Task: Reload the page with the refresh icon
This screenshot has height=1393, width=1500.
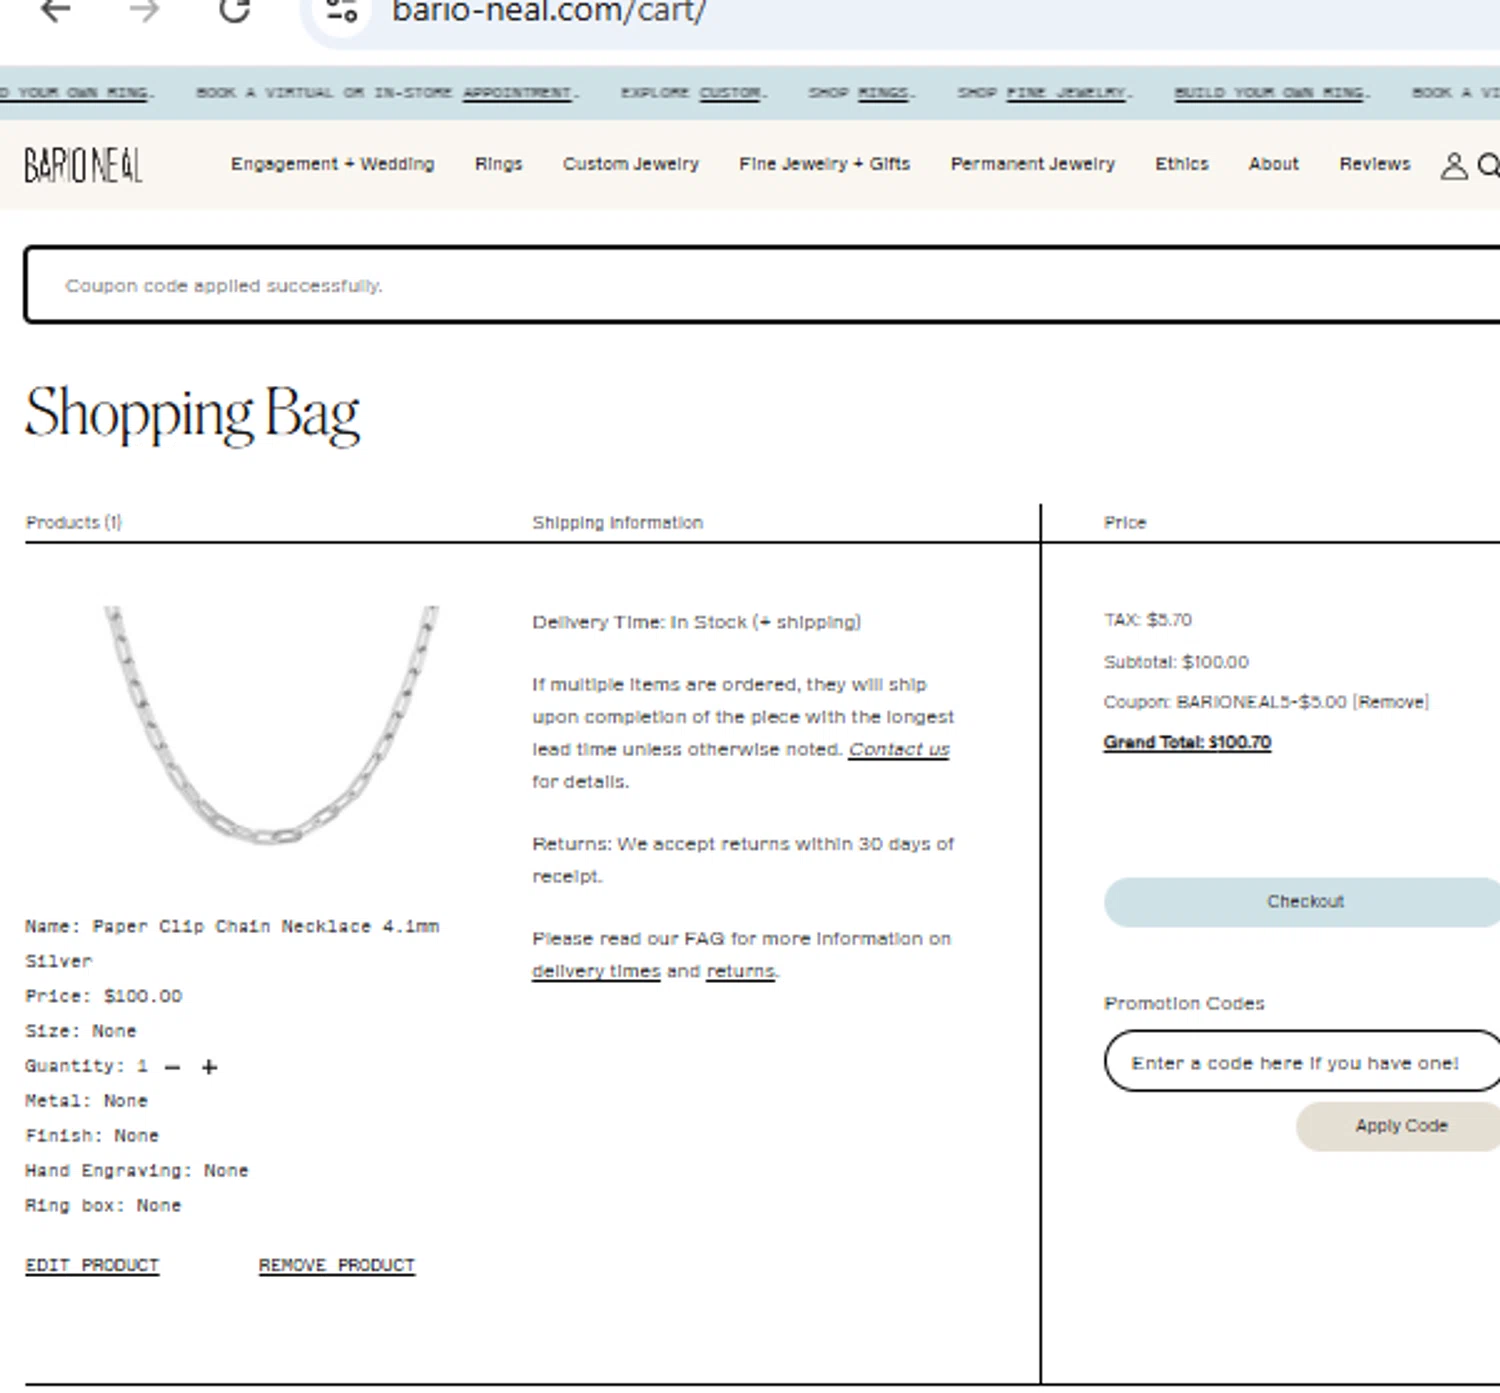Action: pyautogui.click(x=234, y=10)
